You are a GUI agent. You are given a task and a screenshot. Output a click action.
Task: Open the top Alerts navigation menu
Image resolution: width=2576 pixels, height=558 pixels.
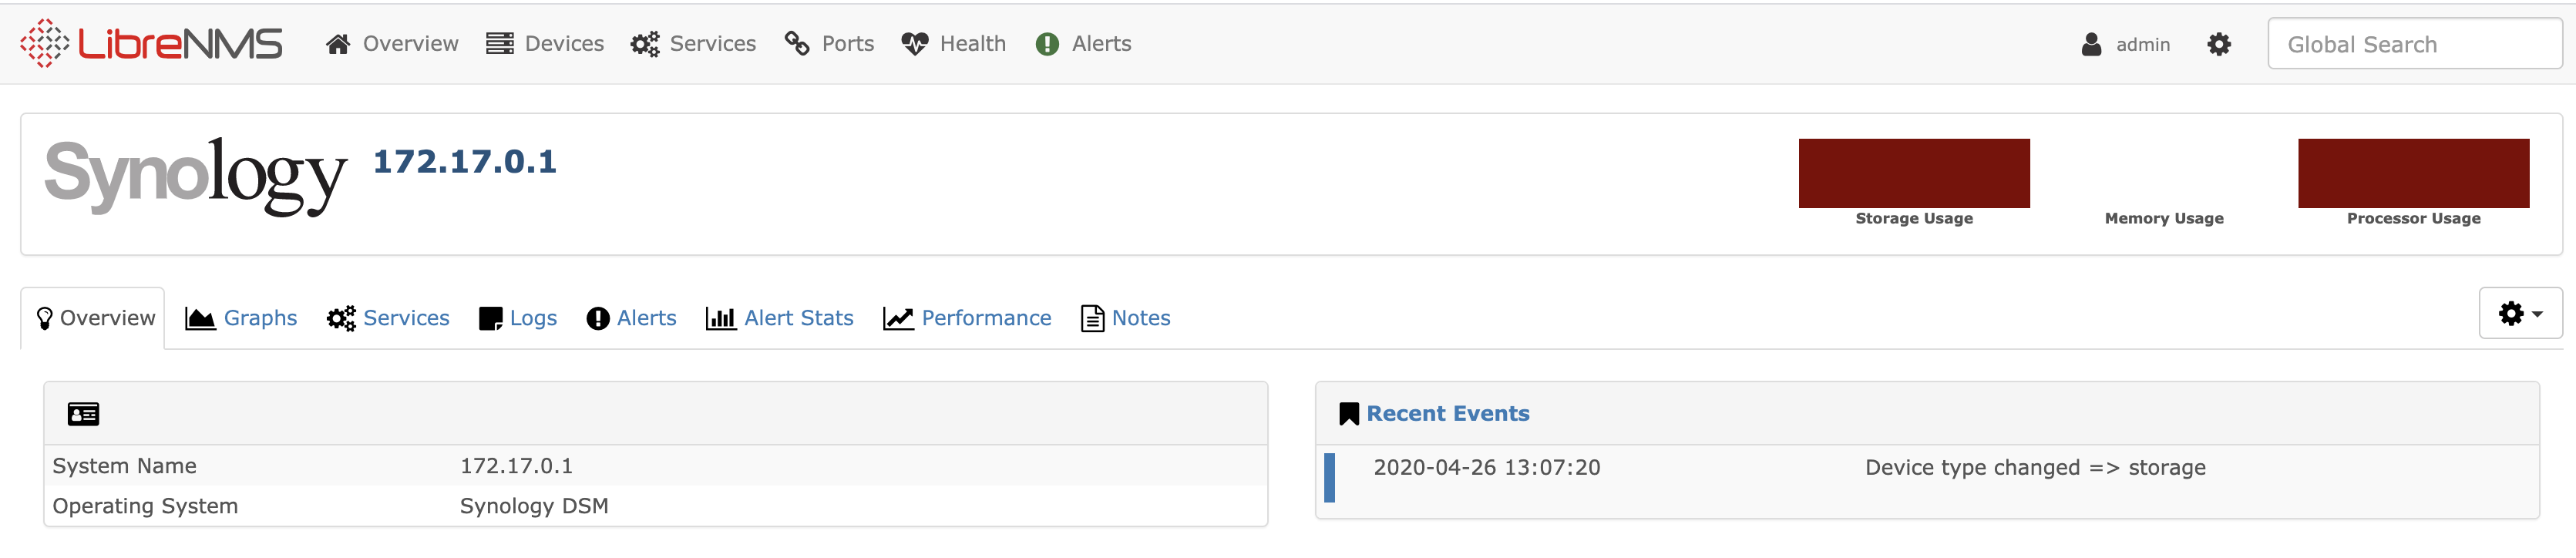point(1084,44)
